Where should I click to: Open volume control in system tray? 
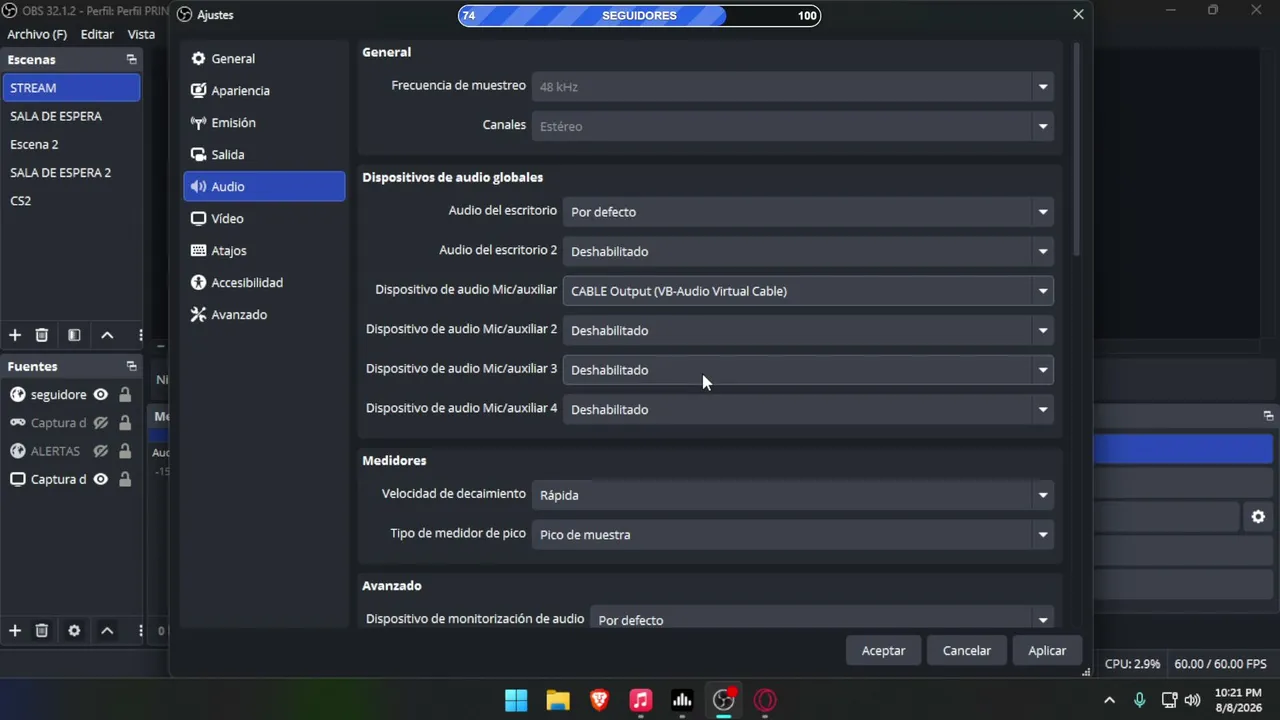1192,700
